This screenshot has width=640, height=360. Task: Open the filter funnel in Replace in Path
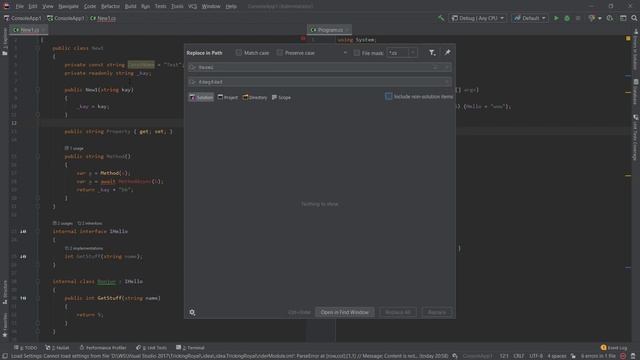click(432, 53)
